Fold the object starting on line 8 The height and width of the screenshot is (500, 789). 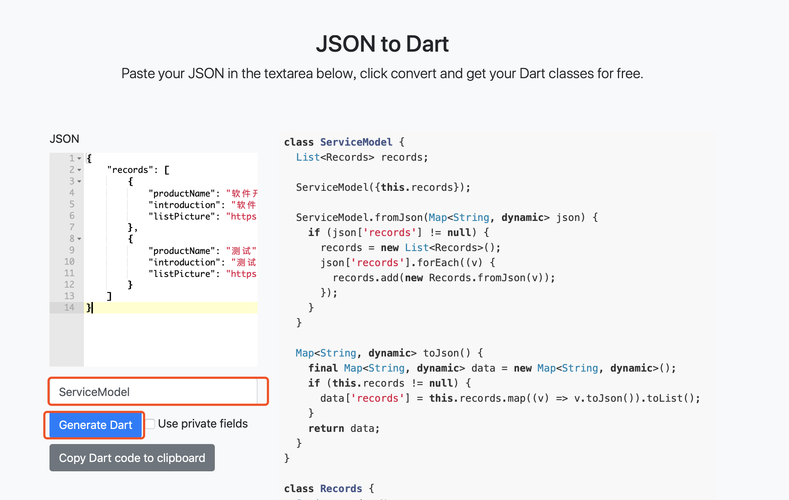[79, 239]
